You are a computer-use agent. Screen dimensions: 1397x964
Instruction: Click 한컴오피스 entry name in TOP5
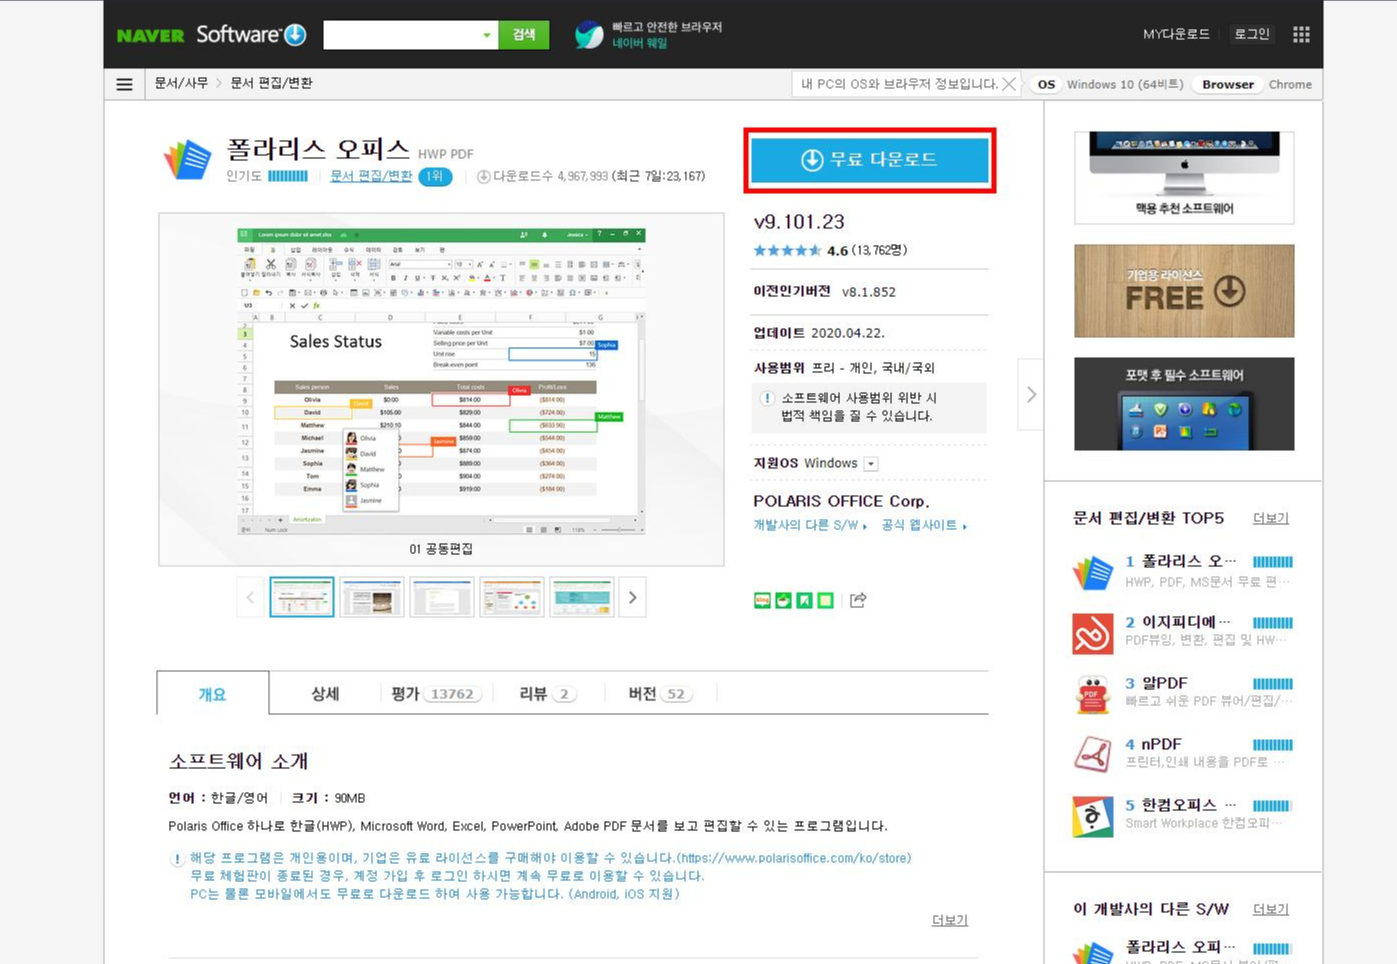[x=1189, y=805]
